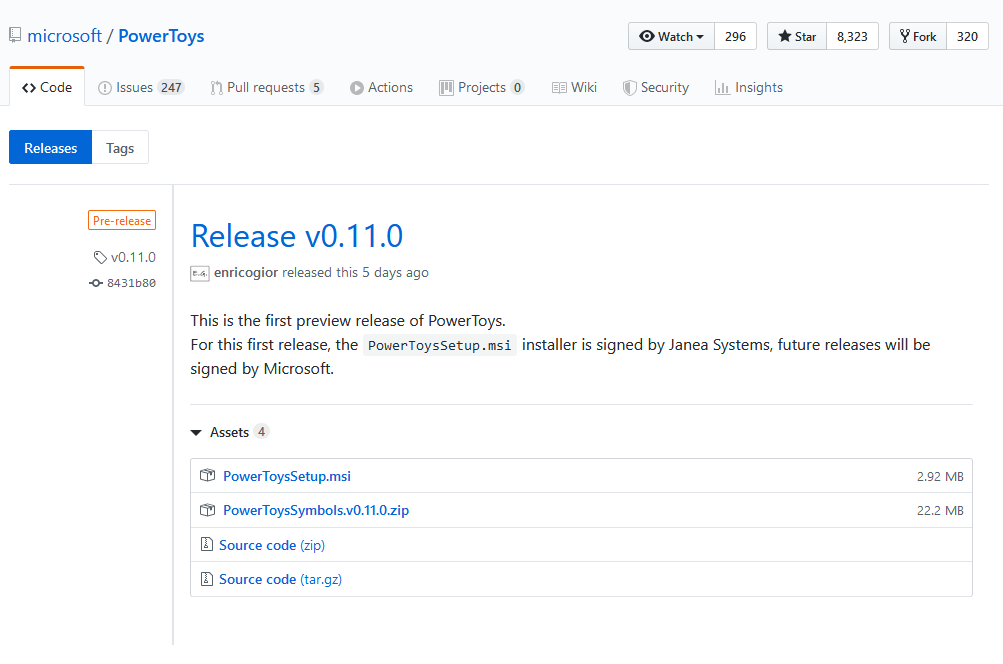Click the package icon beside PowerToysSetup.msi

point(207,475)
